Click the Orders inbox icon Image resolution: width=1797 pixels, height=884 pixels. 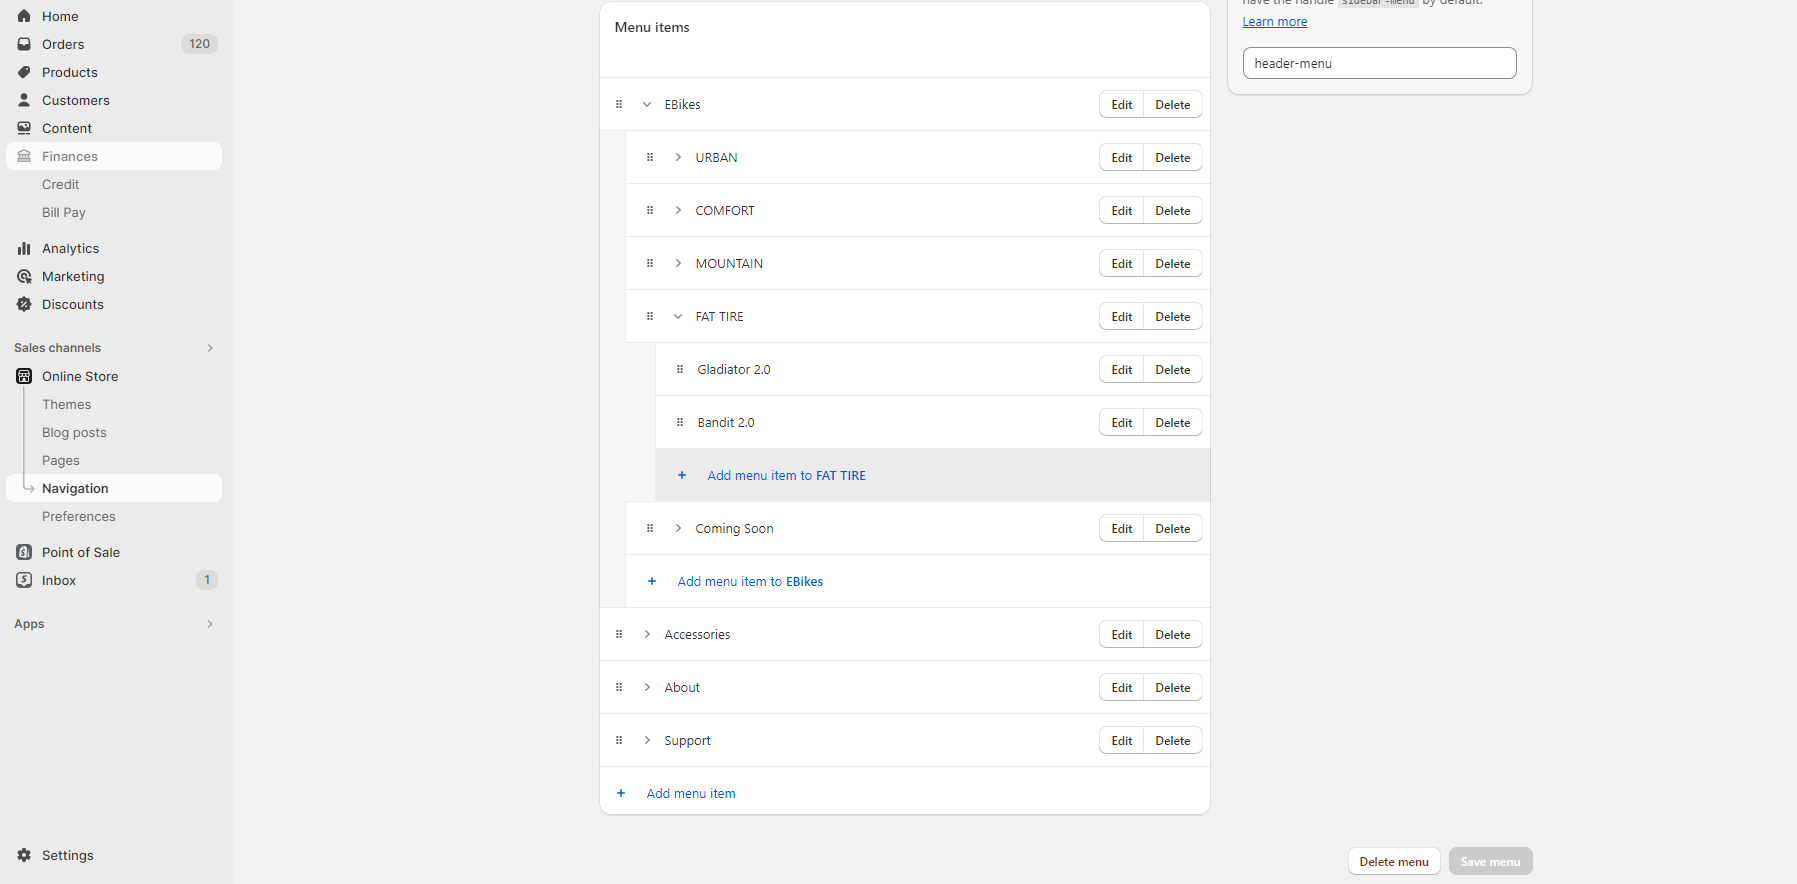[x=24, y=44]
